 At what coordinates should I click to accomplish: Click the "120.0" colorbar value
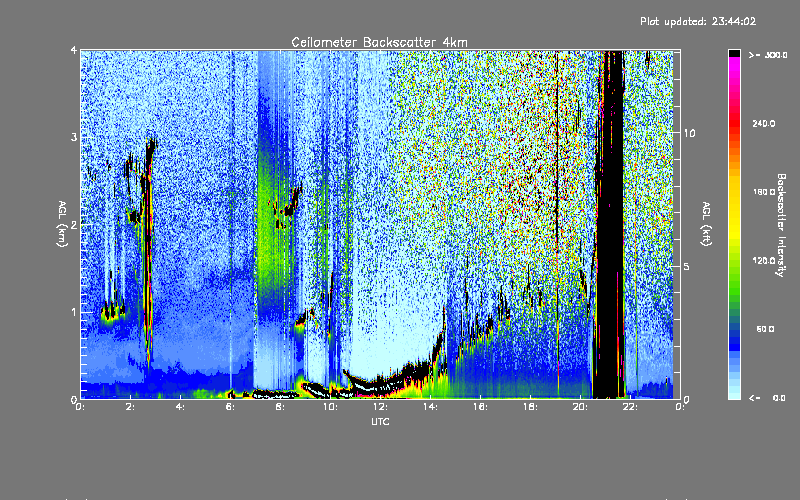pyautogui.click(x=764, y=260)
